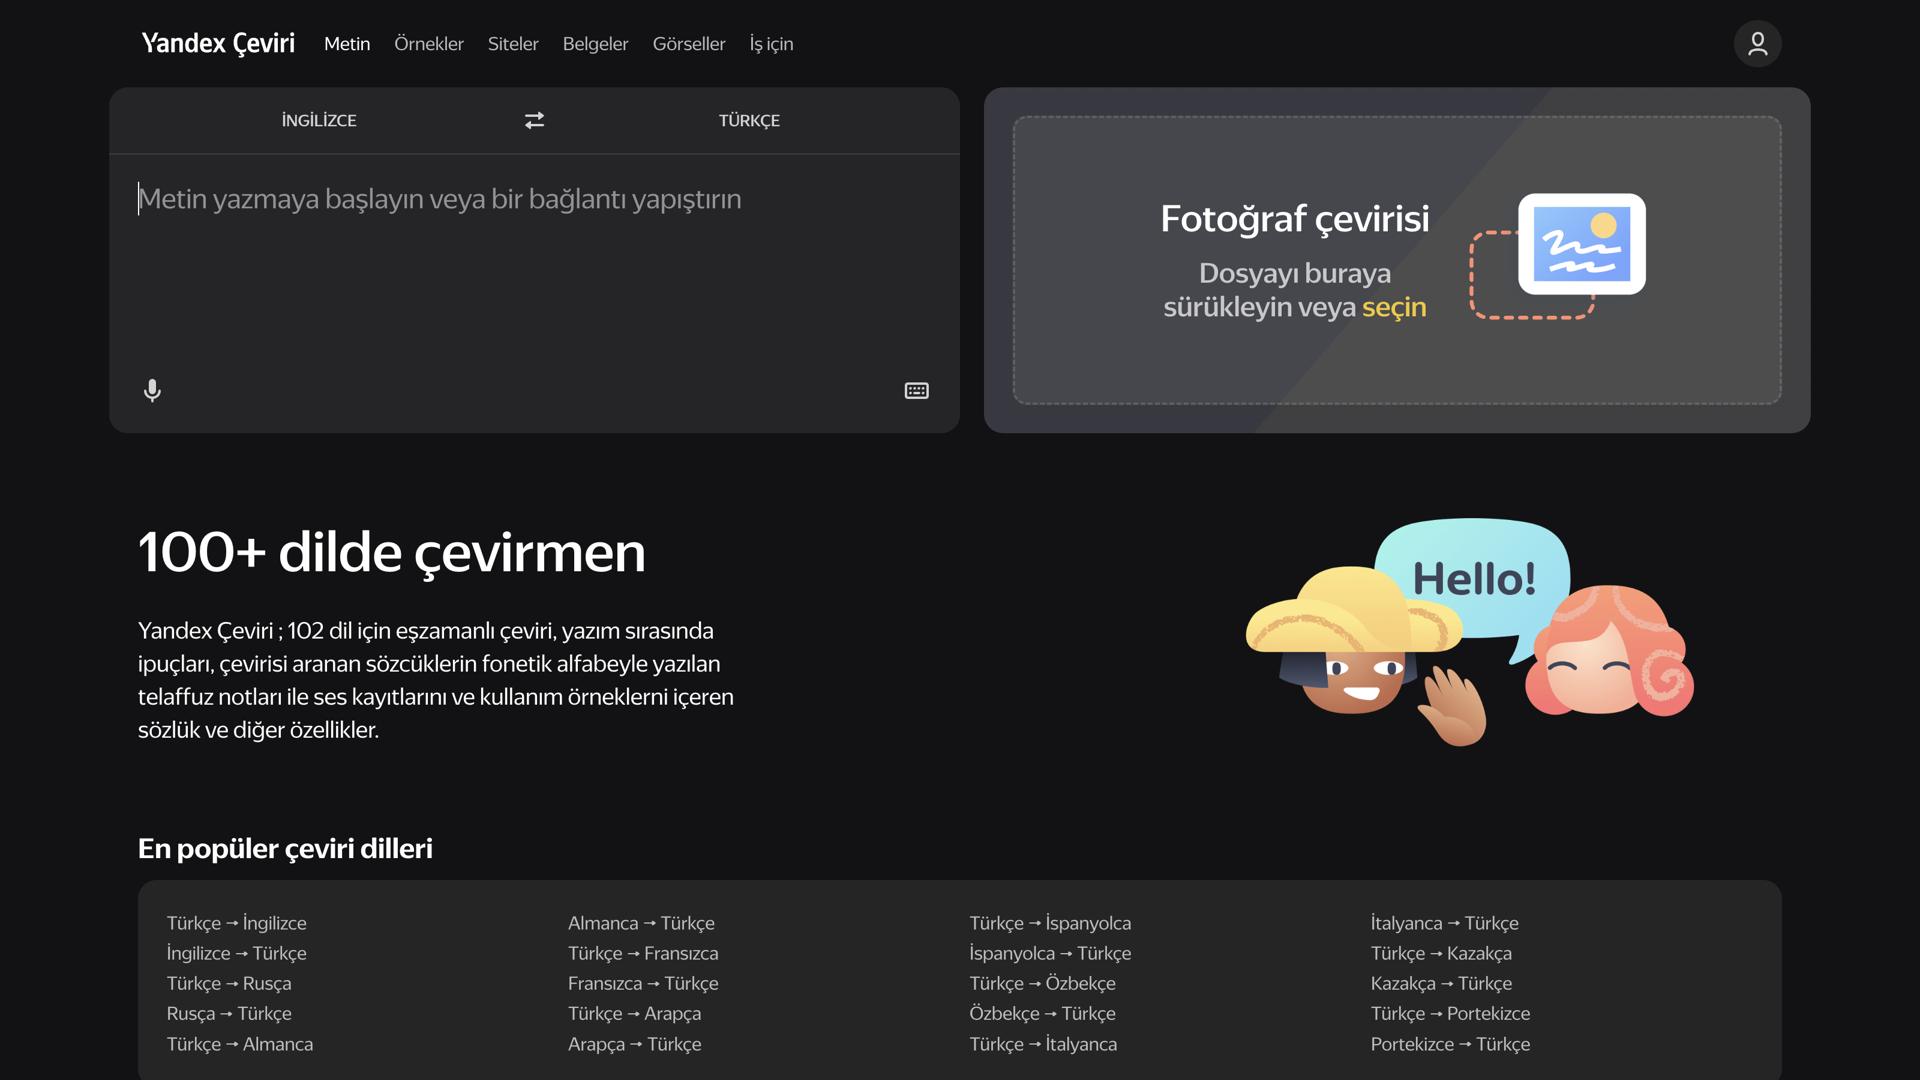The height and width of the screenshot is (1080, 1920).
Task: Swap translation direction with arrows icon
Action: click(534, 120)
